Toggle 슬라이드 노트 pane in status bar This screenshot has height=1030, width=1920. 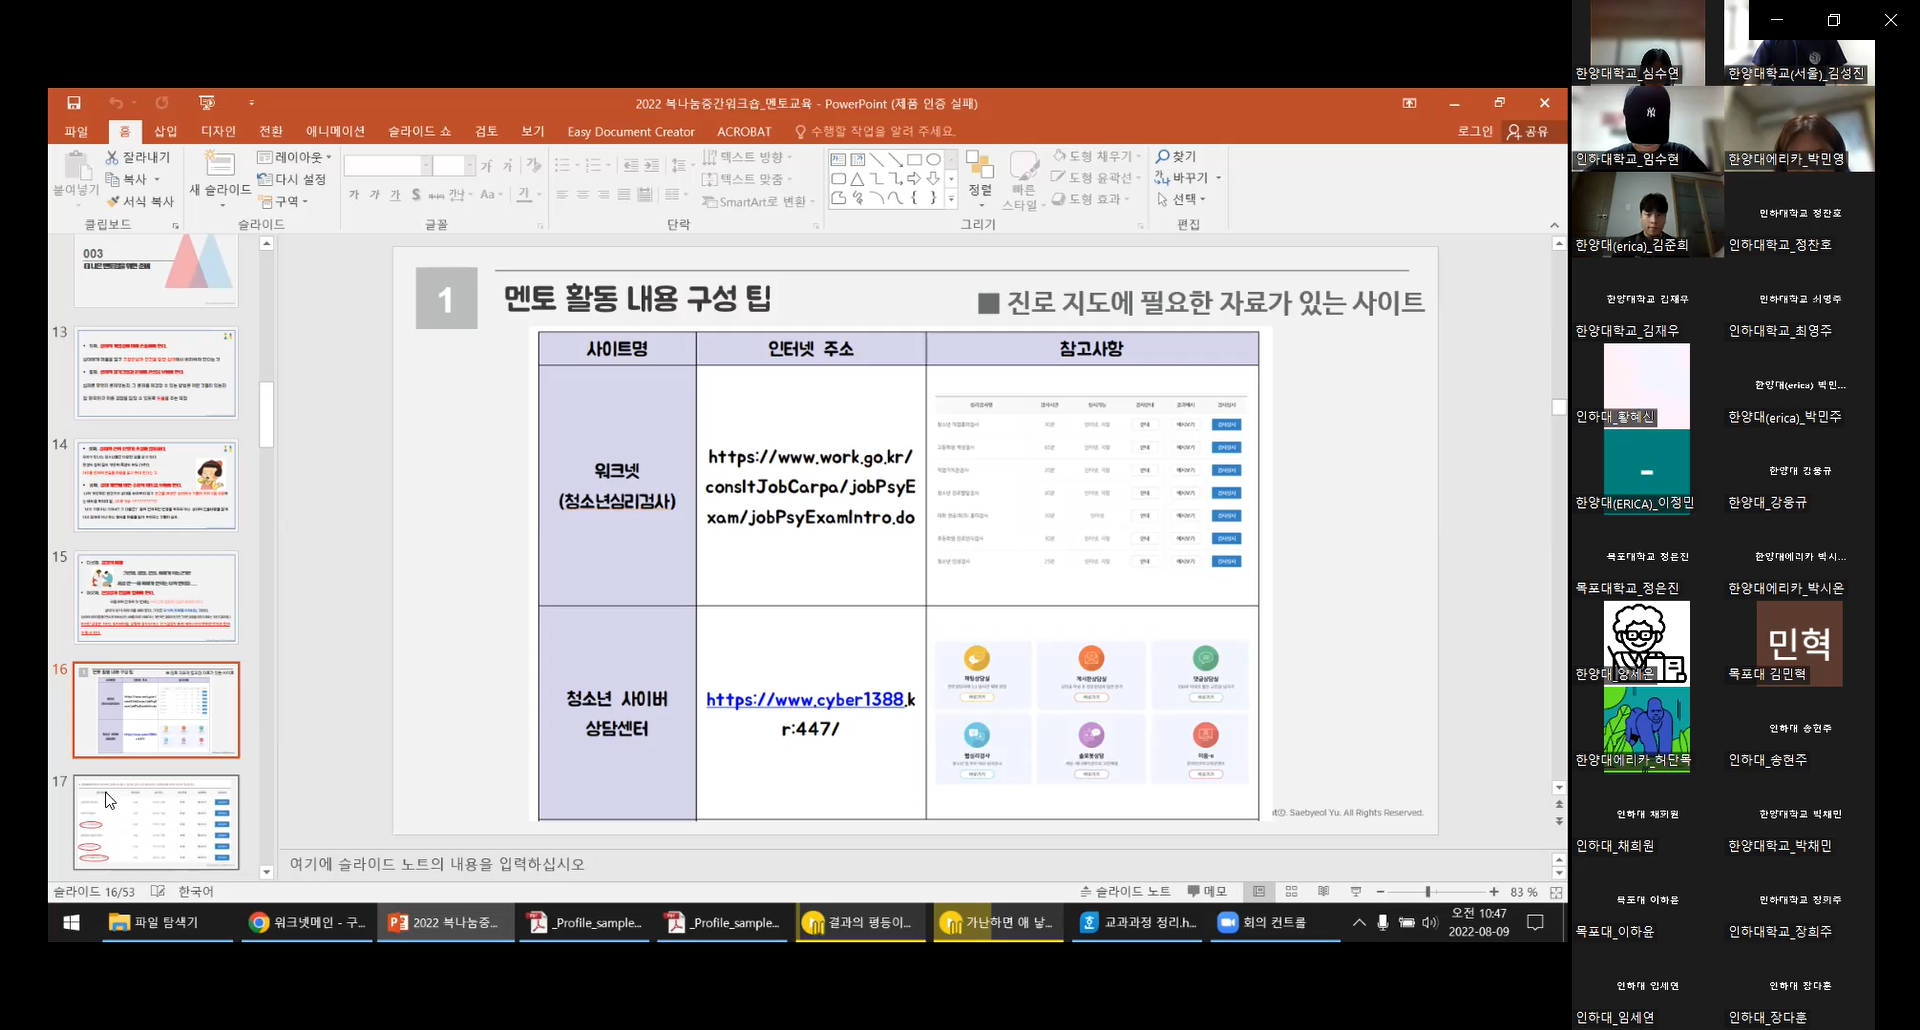pyautogui.click(x=1125, y=892)
